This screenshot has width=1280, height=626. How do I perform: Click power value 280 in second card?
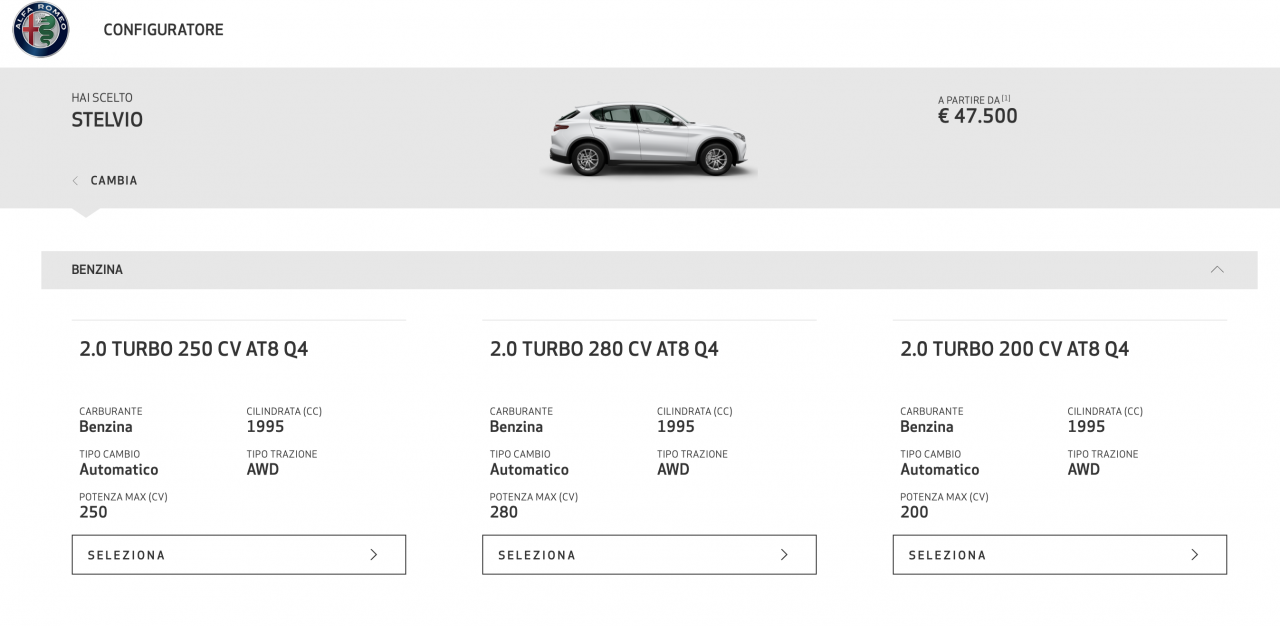504,512
